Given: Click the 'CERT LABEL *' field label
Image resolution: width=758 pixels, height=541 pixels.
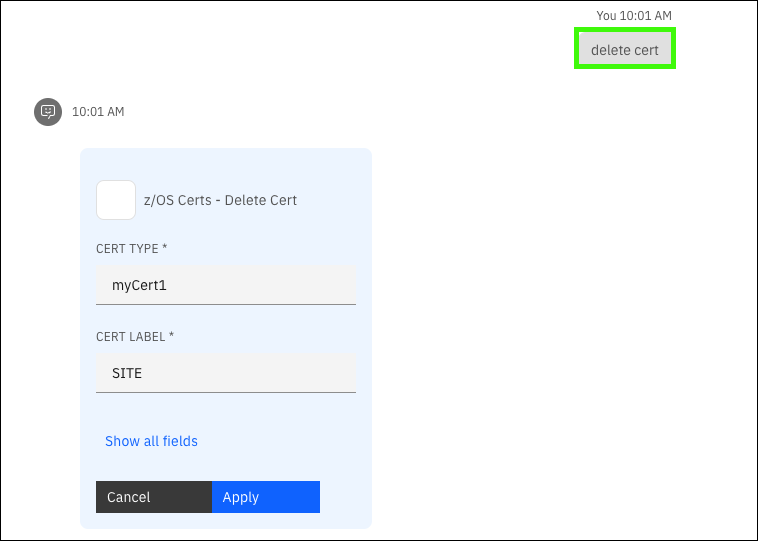Looking at the screenshot, I should click(x=135, y=336).
